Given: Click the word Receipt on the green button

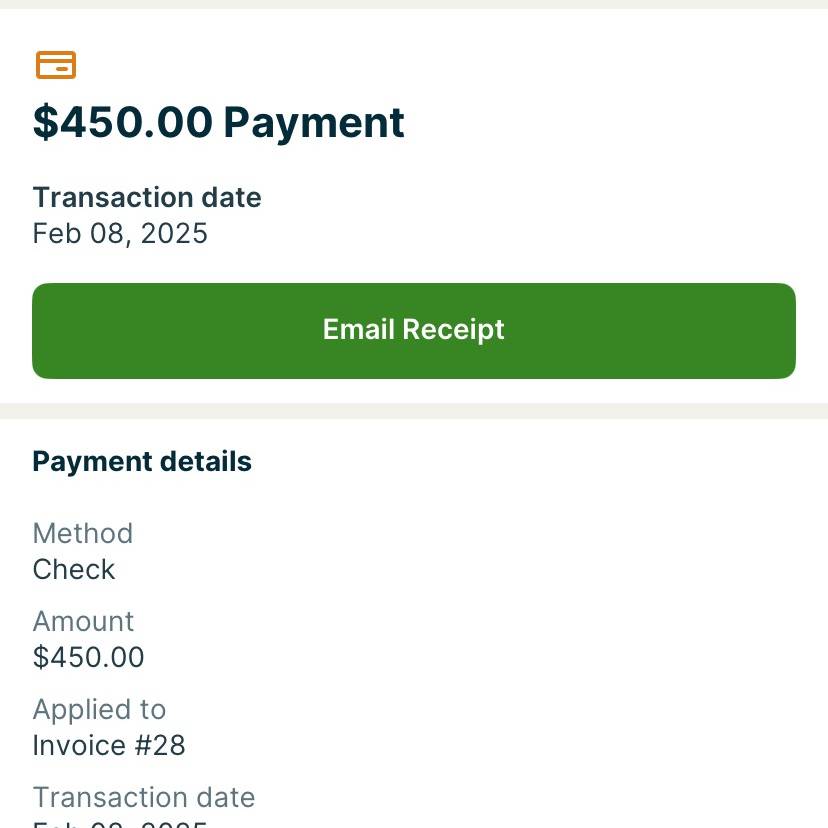Looking at the screenshot, I should [x=453, y=331].
